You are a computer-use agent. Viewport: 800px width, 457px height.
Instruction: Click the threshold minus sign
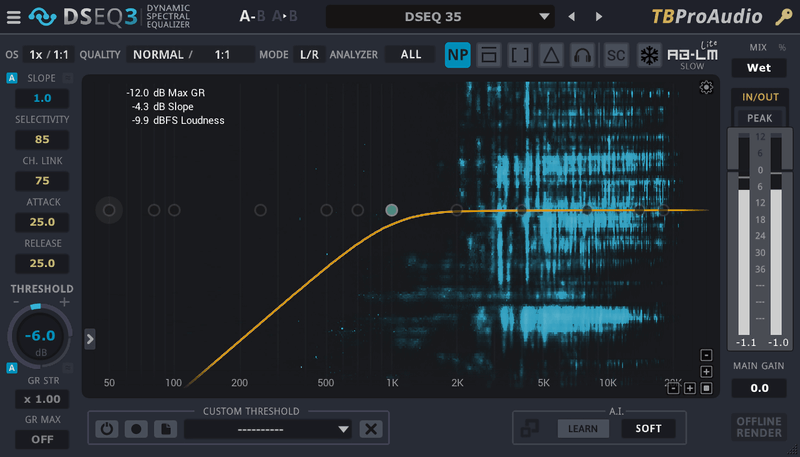coord(16,302)
